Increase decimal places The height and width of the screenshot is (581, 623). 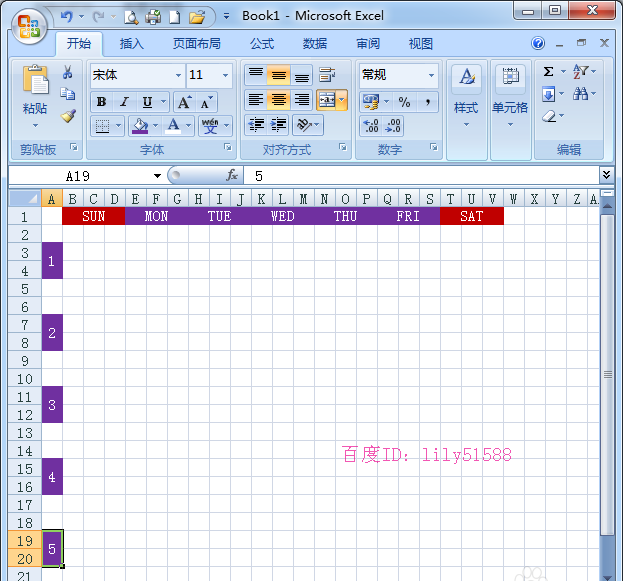tap(371, 126)
